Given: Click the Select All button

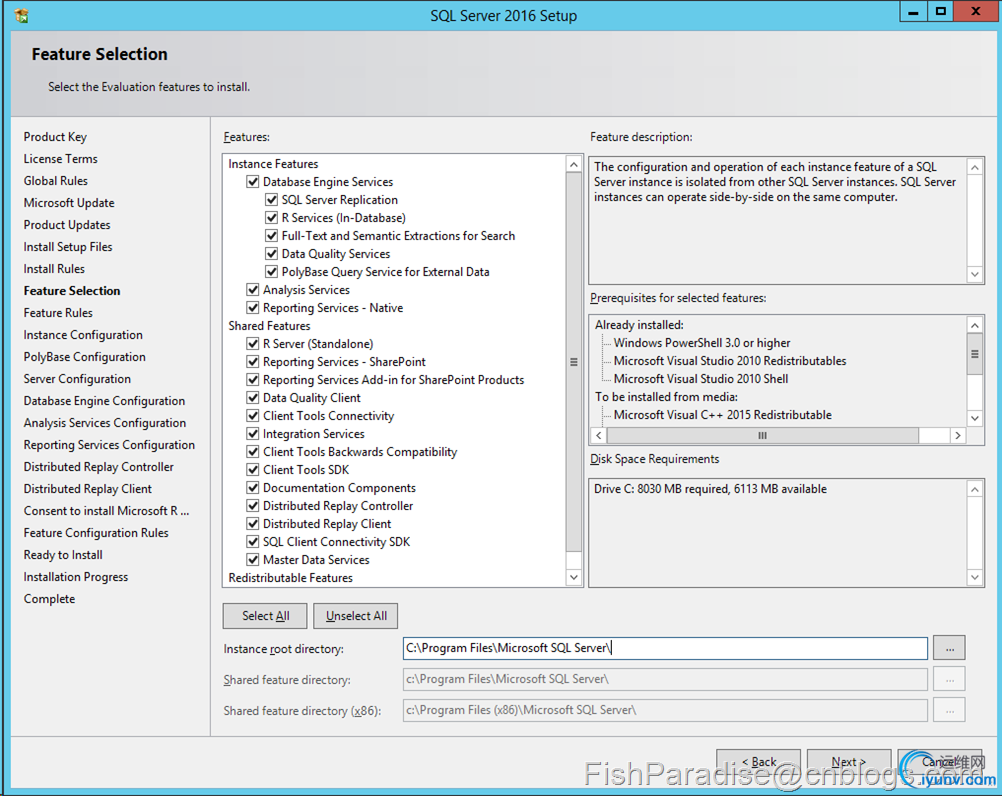Looking at the screenshot, I should click(x=265, y=616).
